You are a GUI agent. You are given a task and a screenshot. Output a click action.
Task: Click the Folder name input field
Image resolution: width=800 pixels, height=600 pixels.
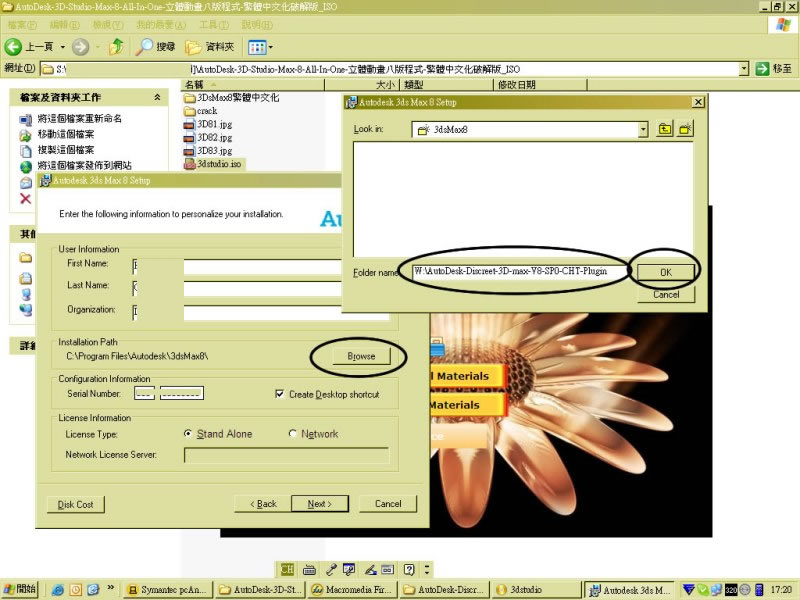[519, 271]
